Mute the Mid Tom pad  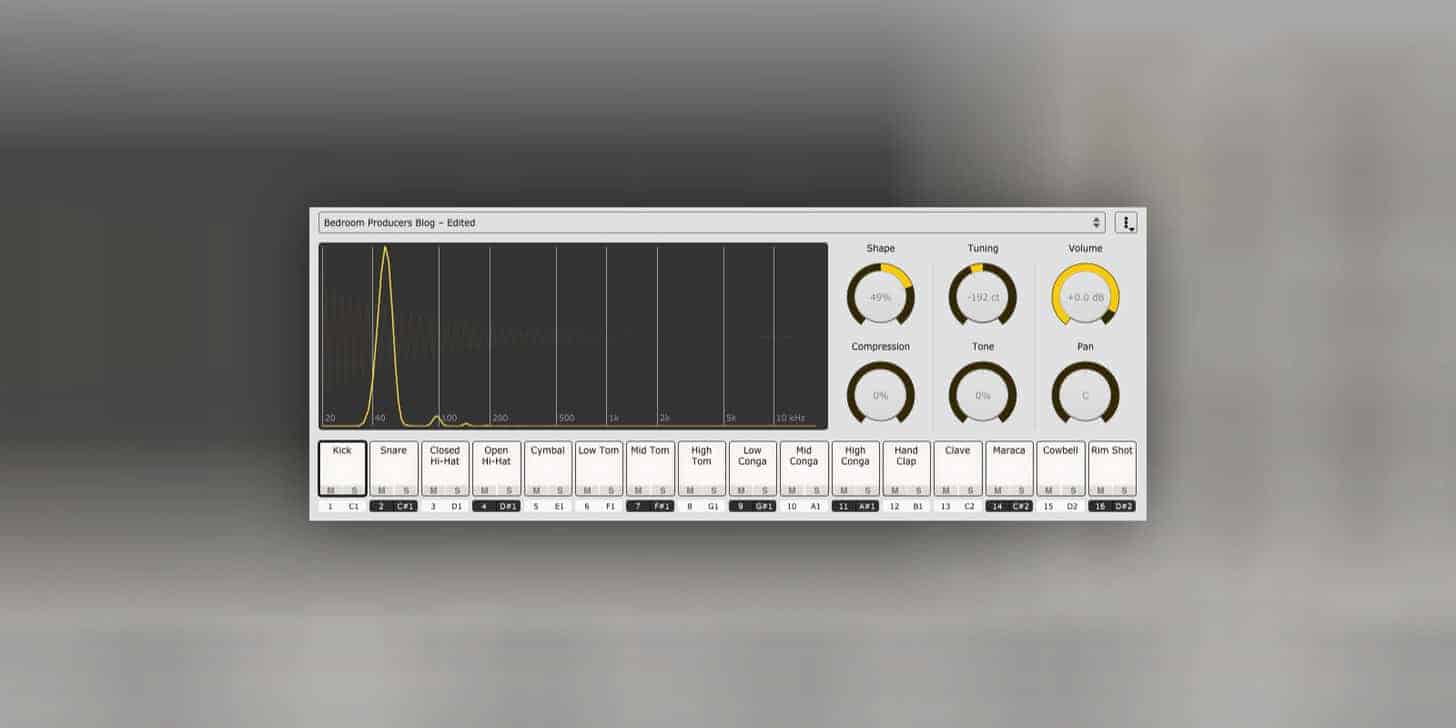pos(638,490)
